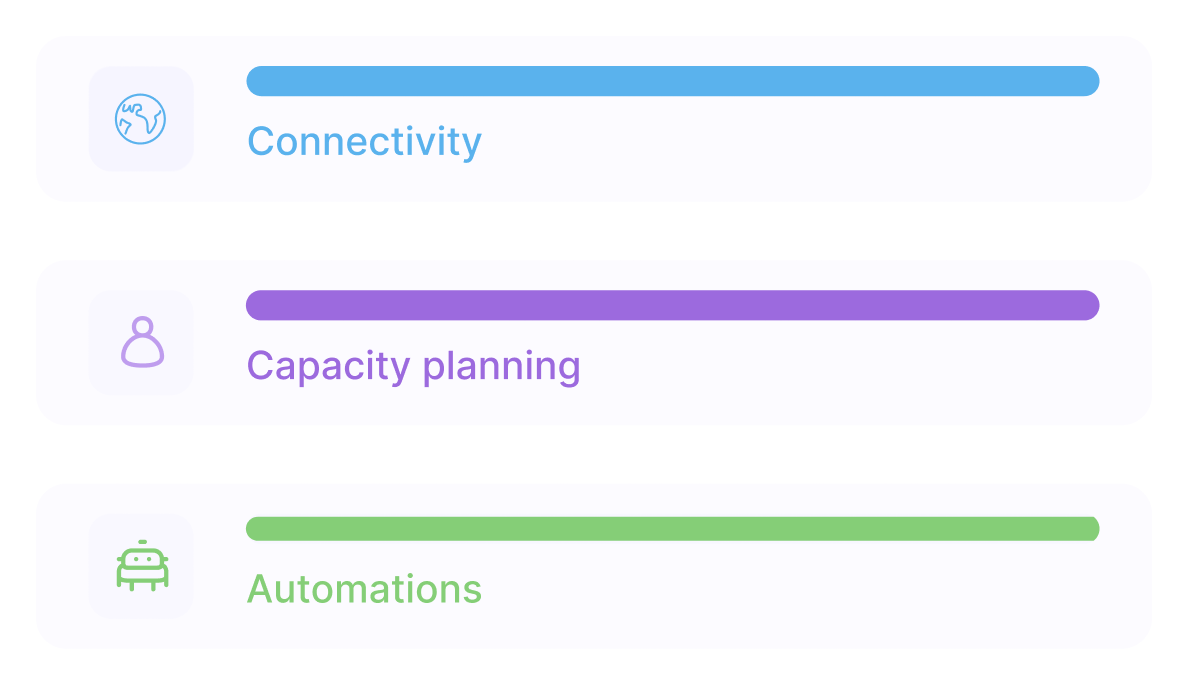This screenshot has height=685, width=1188.
Task: Click the blue Connectivity progress bar
Action: 672,81
